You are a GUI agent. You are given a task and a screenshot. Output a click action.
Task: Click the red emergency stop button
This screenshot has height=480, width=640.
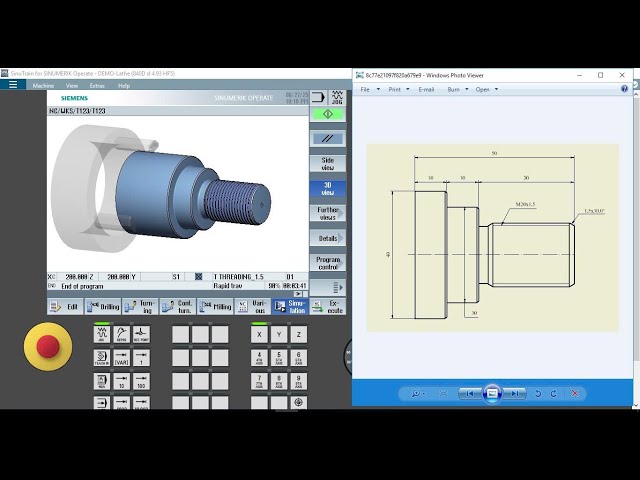pyautogui.click(x=48, y=347)
